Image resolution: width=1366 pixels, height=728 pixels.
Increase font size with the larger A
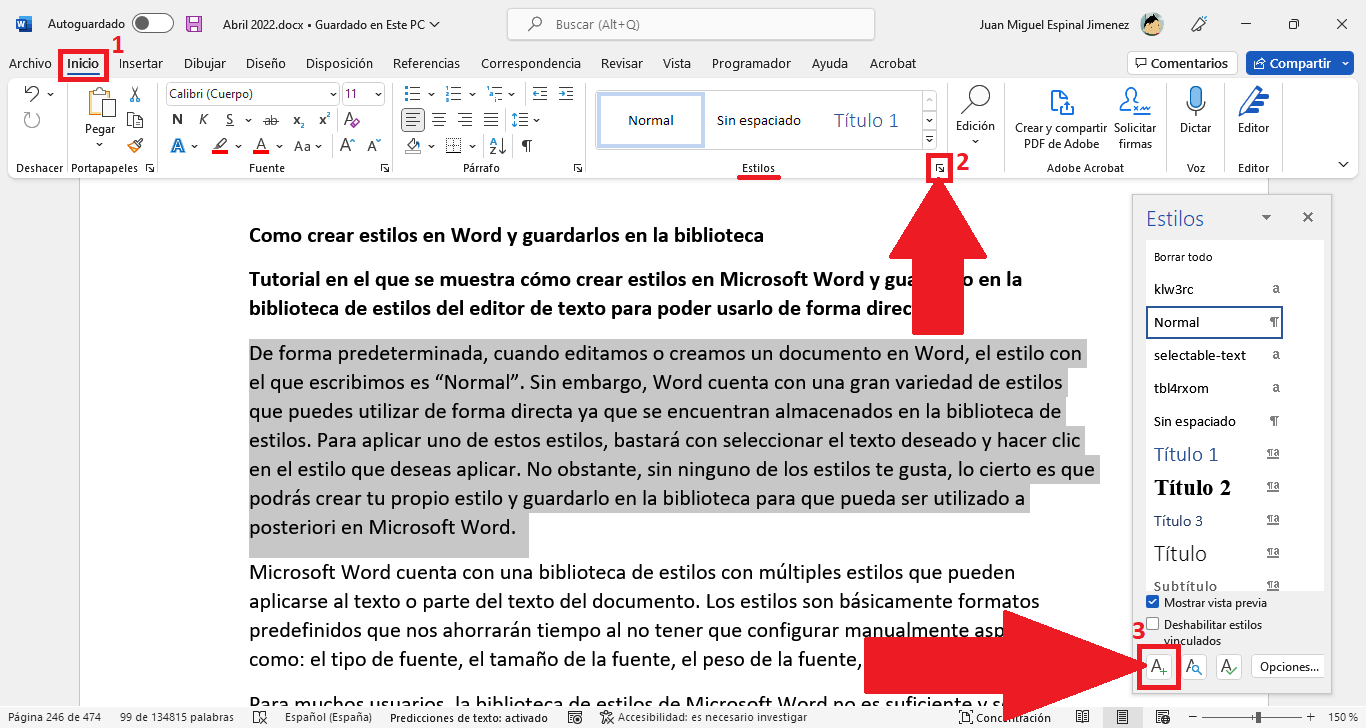tap(347, 145)
